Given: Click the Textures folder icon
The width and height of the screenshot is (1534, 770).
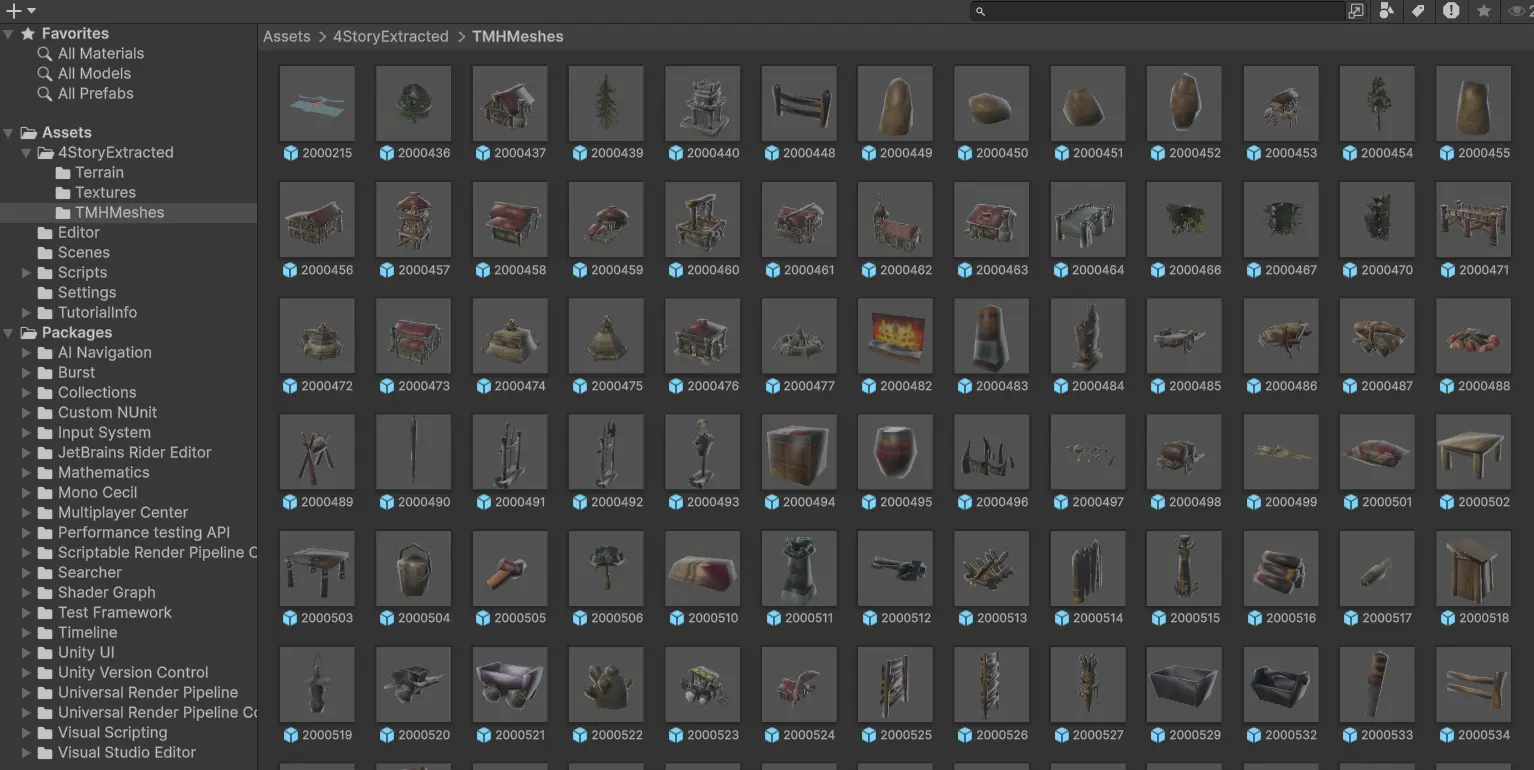Looking at the screenshot, I should (63, 193).
